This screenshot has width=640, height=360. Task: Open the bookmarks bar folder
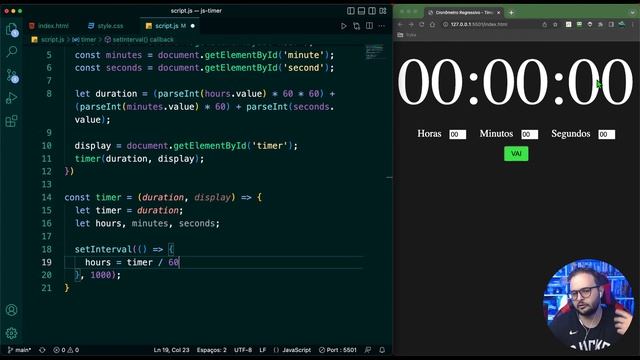point(407,35)
